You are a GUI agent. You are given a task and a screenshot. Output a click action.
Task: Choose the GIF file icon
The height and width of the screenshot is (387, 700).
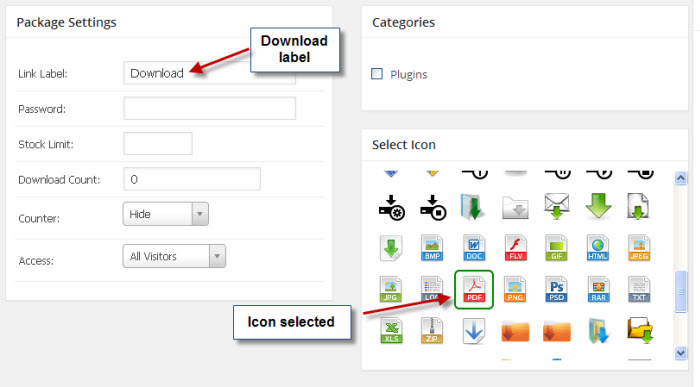556,248
